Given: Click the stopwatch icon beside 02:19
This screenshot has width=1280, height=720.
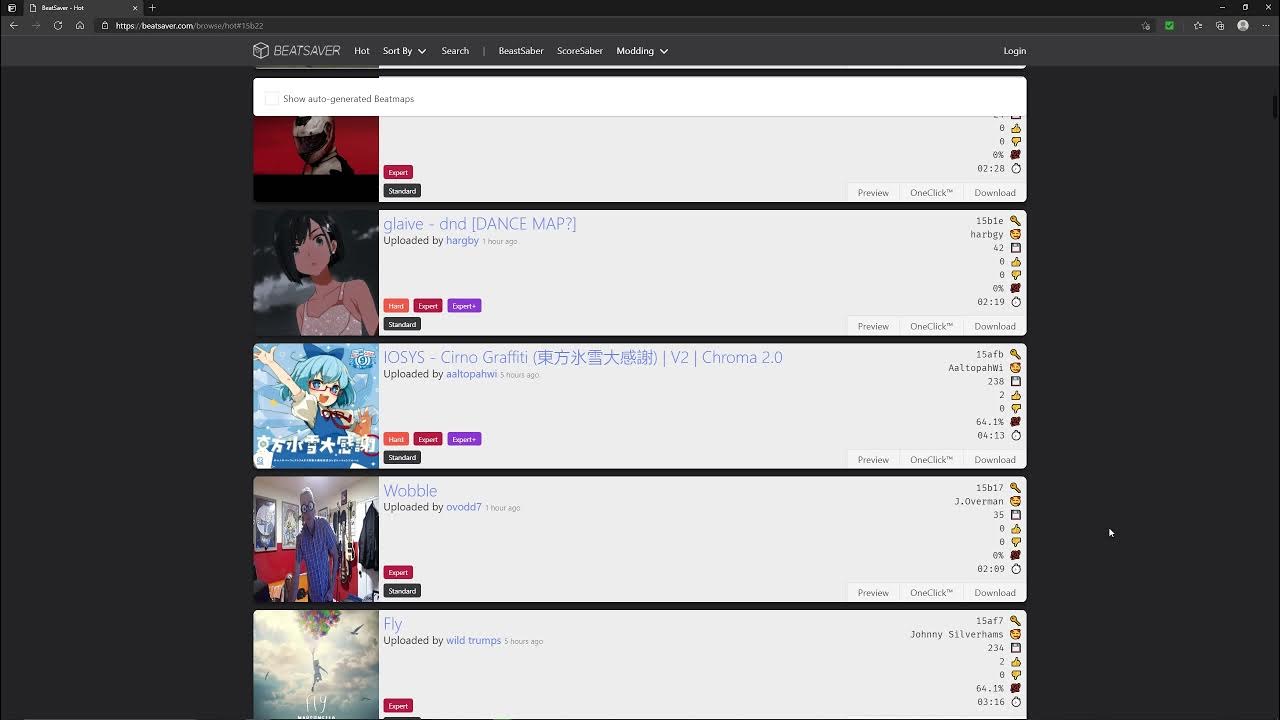Looking at the screenshot, I should pos(1015,302).
